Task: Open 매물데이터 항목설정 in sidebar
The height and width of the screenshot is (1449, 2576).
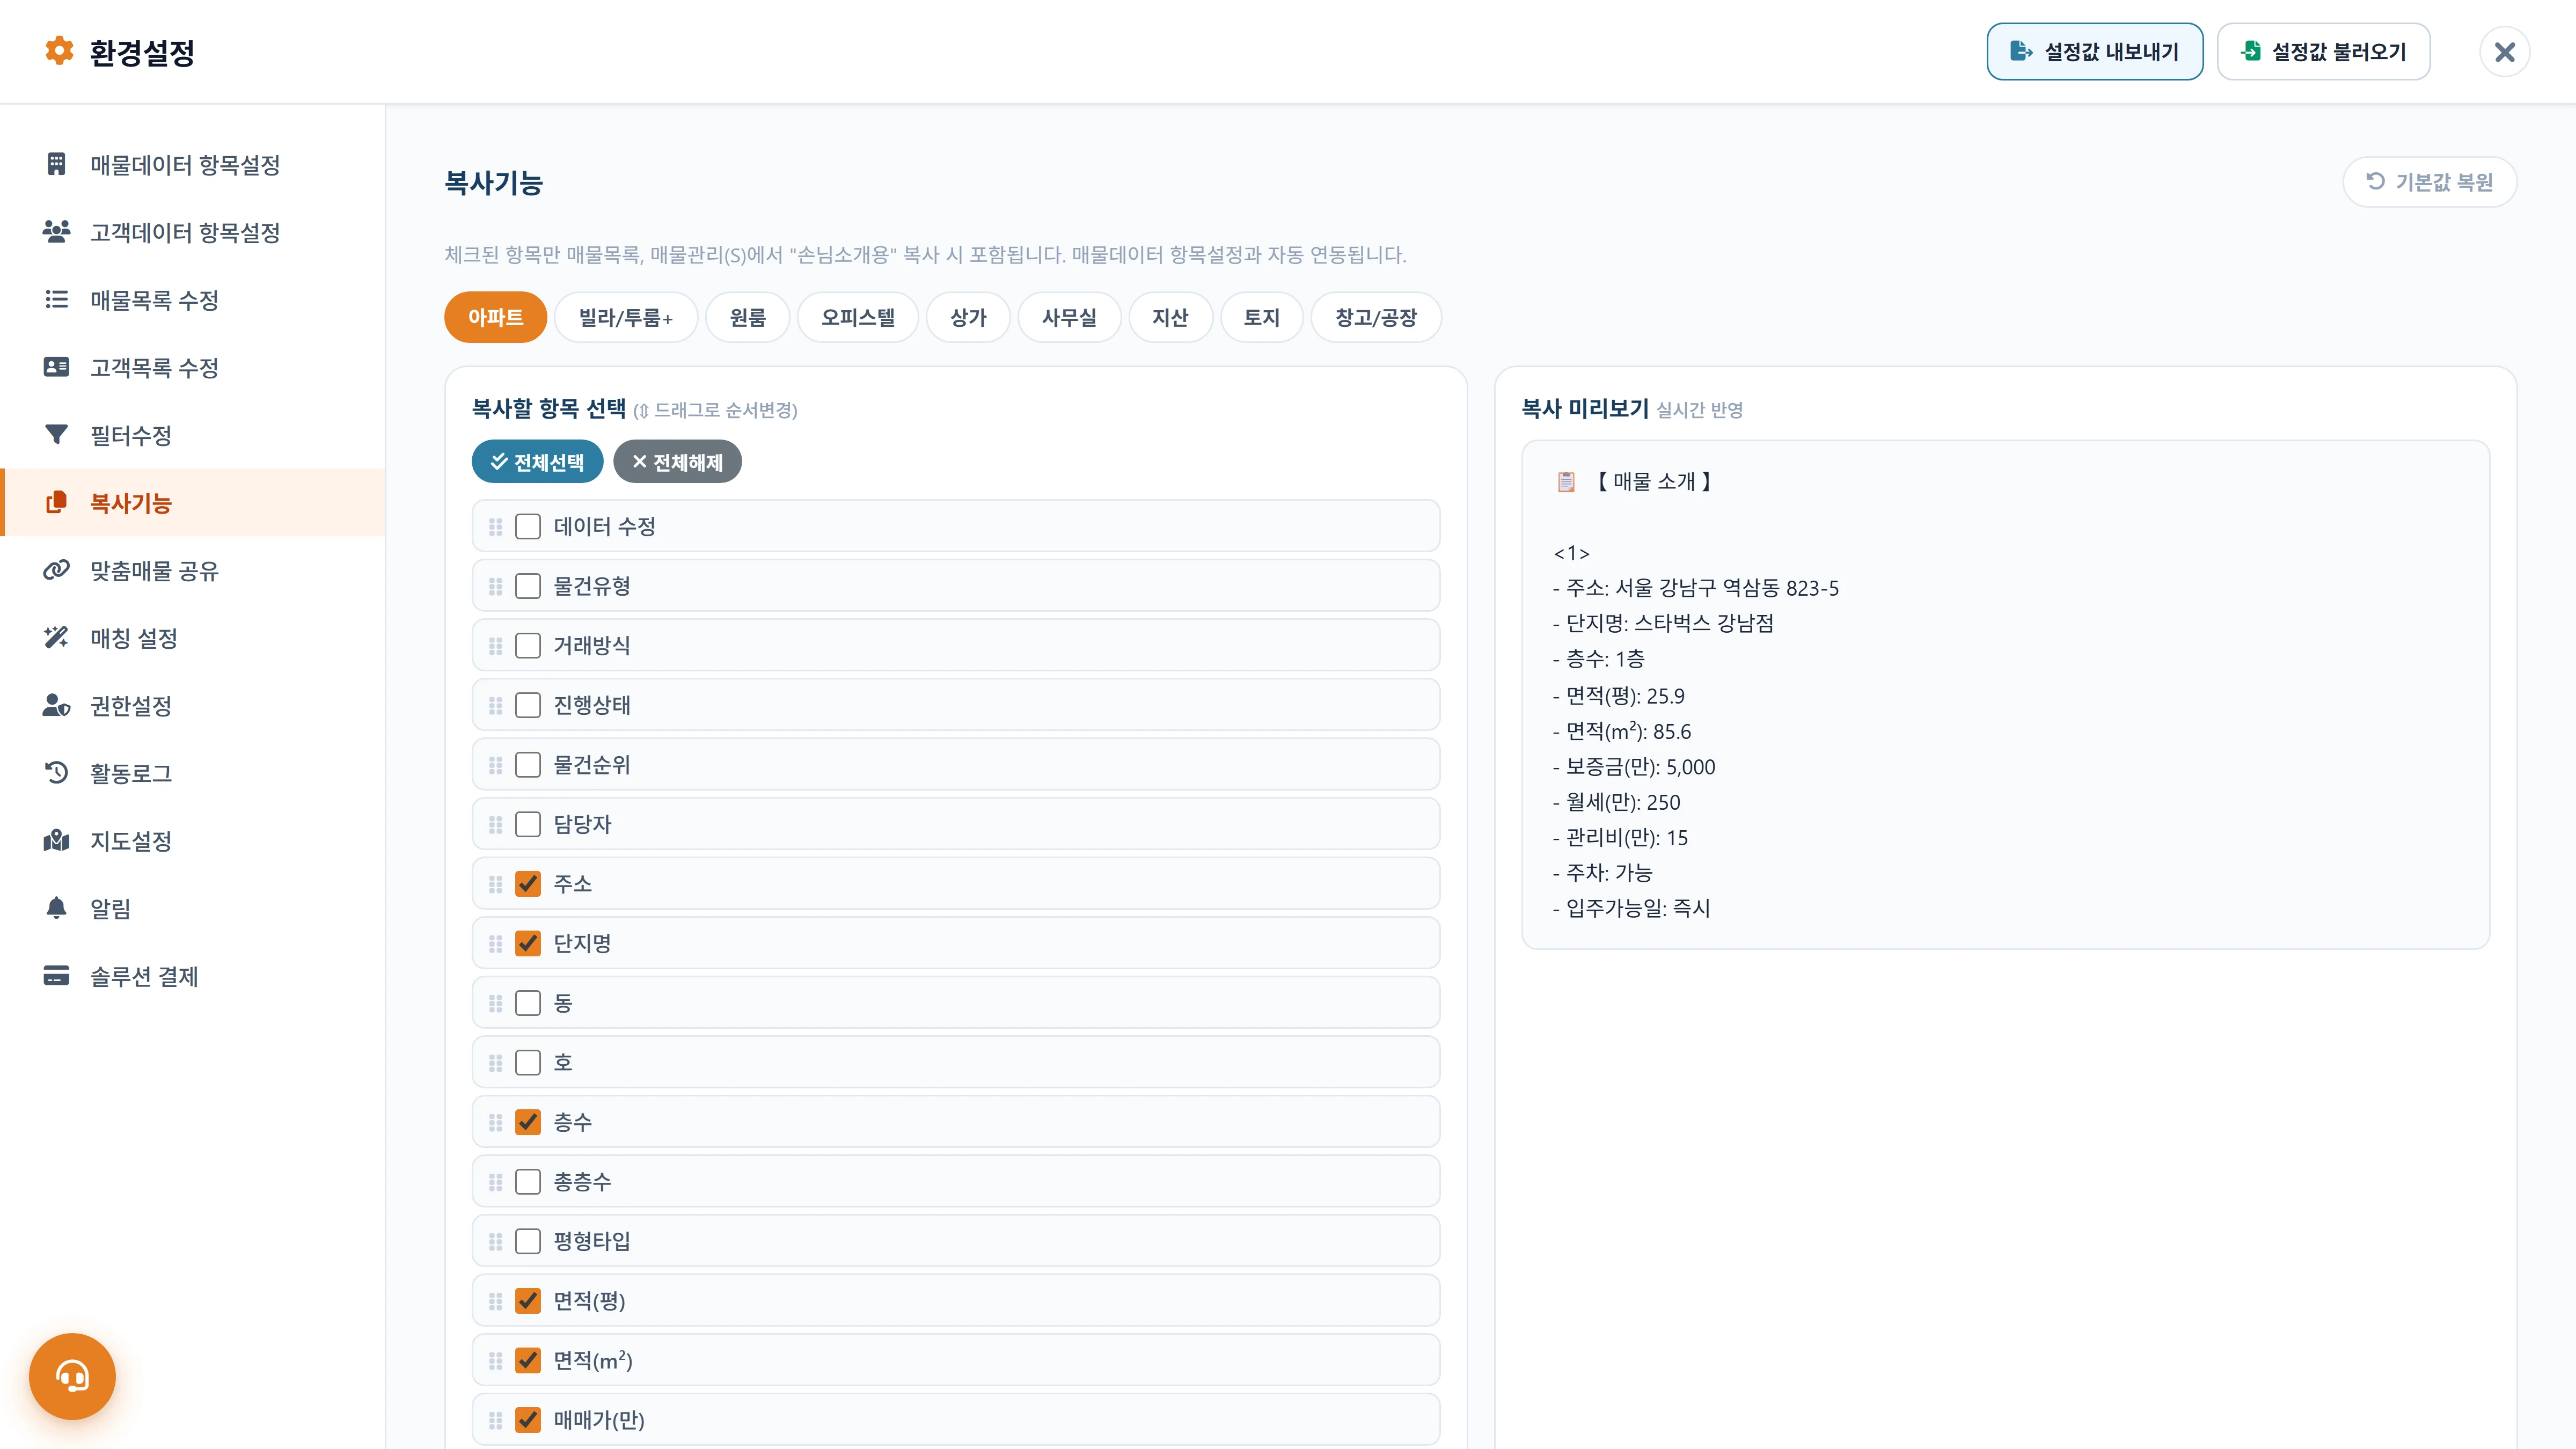Action: (x=192, y=164)
